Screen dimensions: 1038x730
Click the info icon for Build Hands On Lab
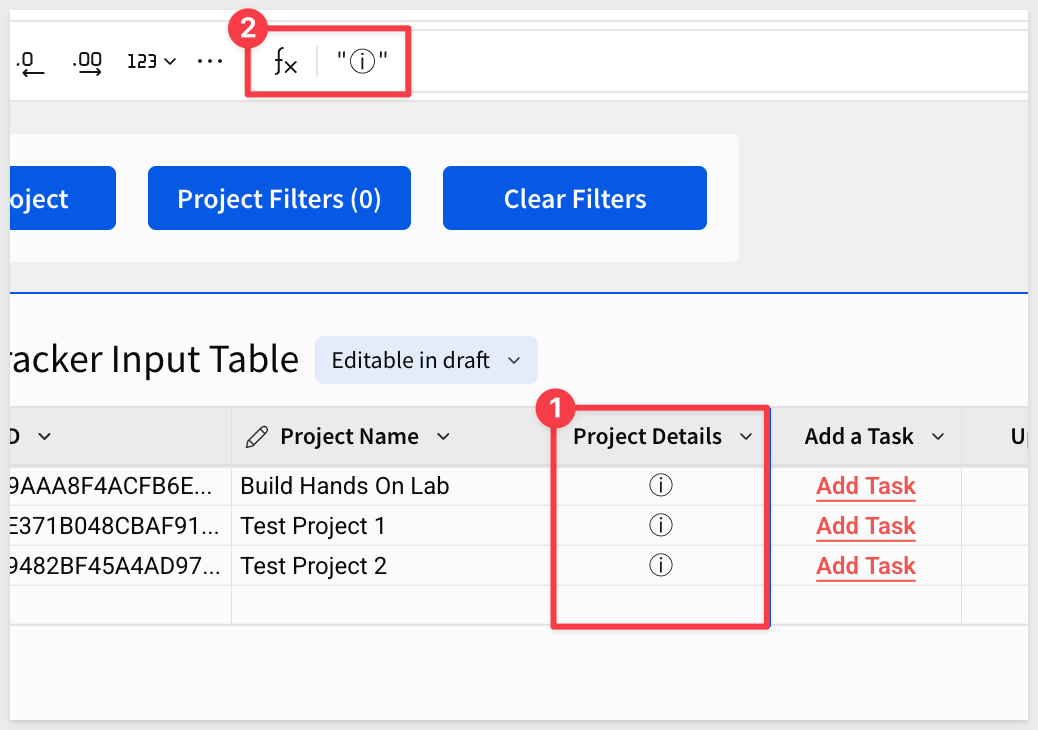click(x=661, y=485)
